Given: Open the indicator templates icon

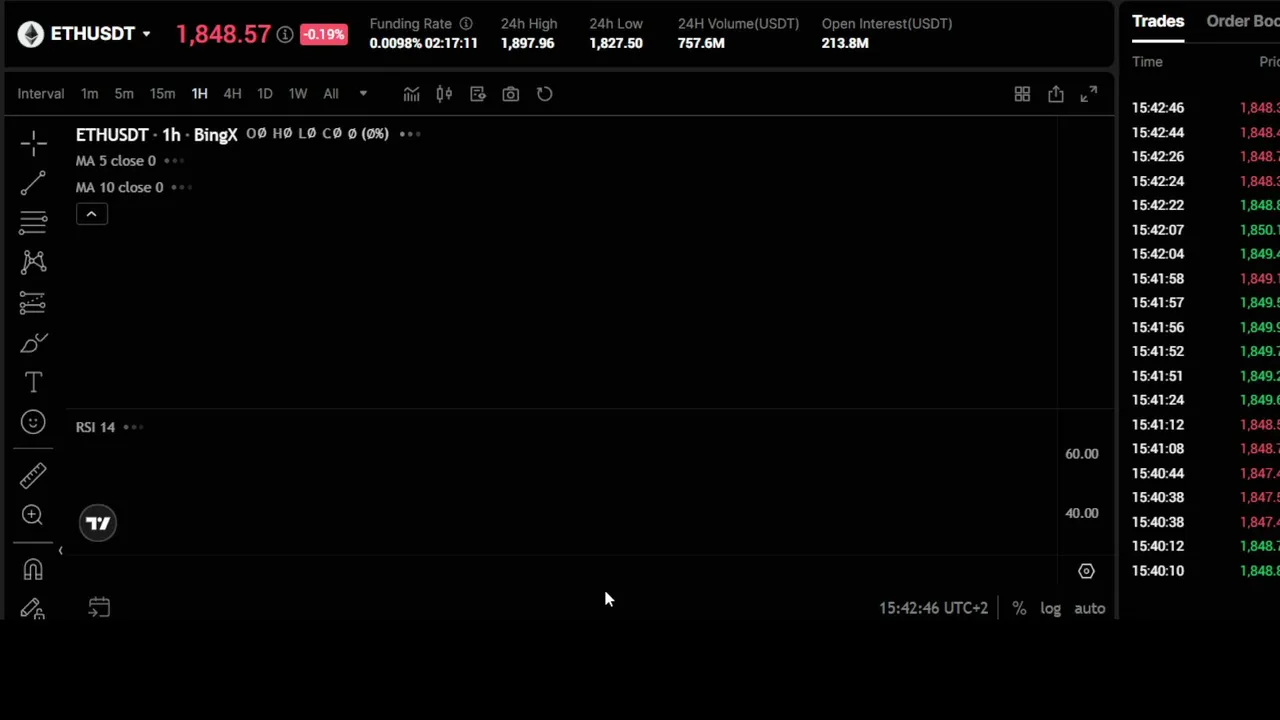Looking at the screenshot, I should coord(477,94).
